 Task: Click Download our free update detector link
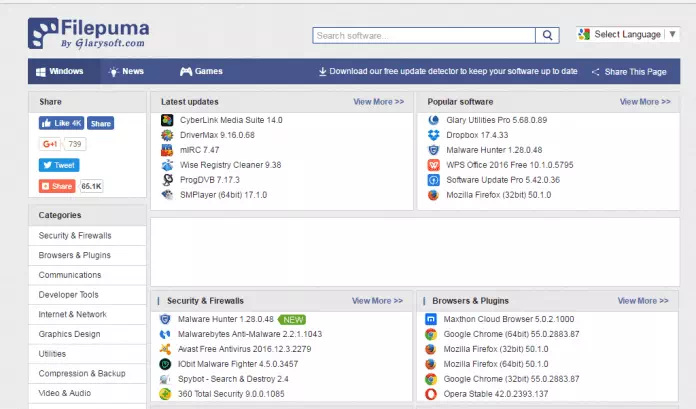pos(448,71)
